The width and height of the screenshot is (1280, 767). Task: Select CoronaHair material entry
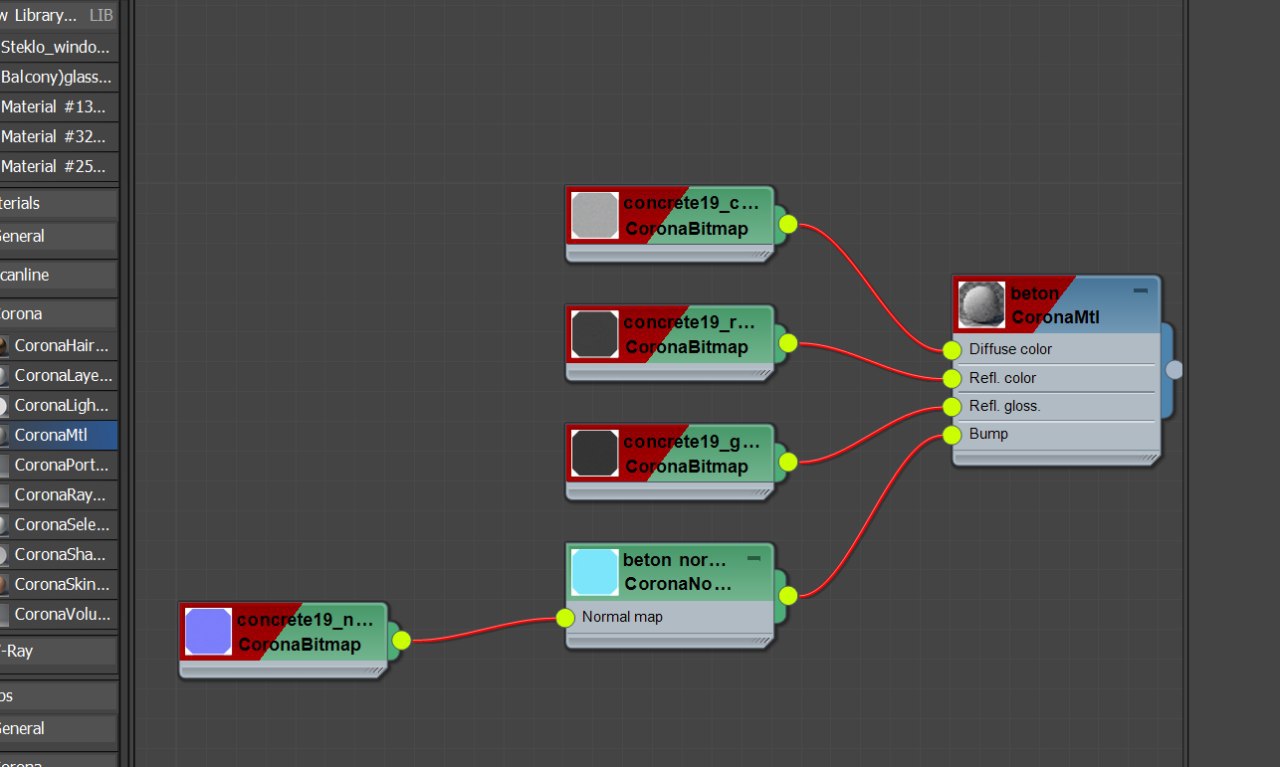[x=58, y=346]
